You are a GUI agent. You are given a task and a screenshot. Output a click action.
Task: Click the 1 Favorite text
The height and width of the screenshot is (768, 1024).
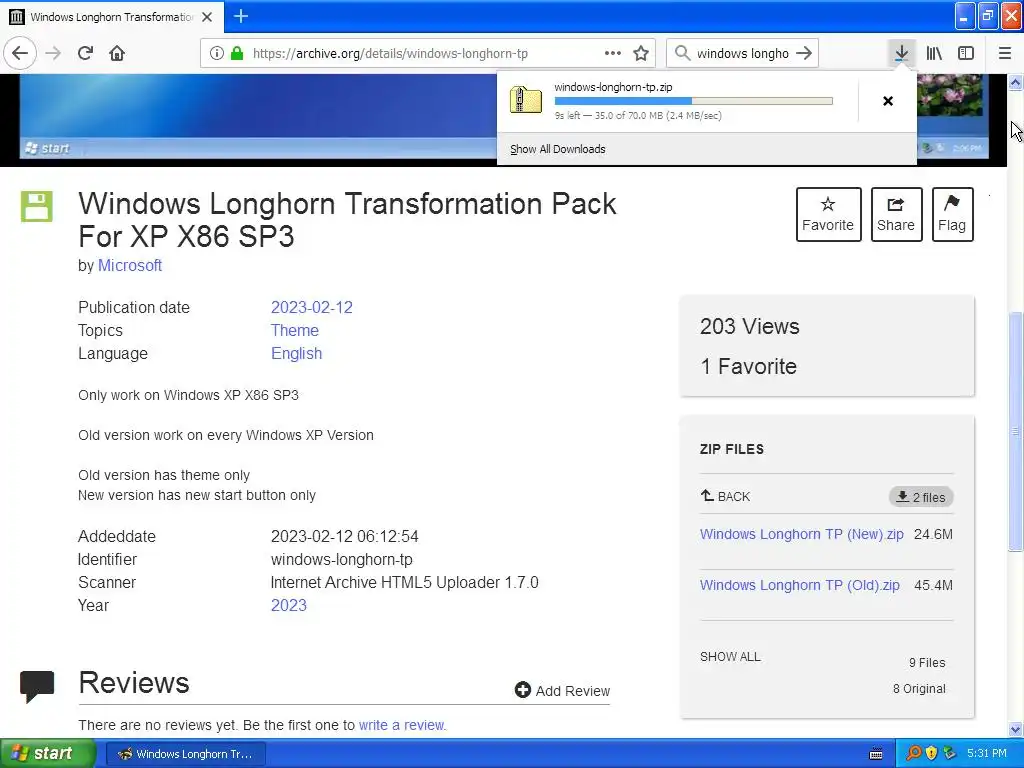pyautogui.click(x=748, y=366)
